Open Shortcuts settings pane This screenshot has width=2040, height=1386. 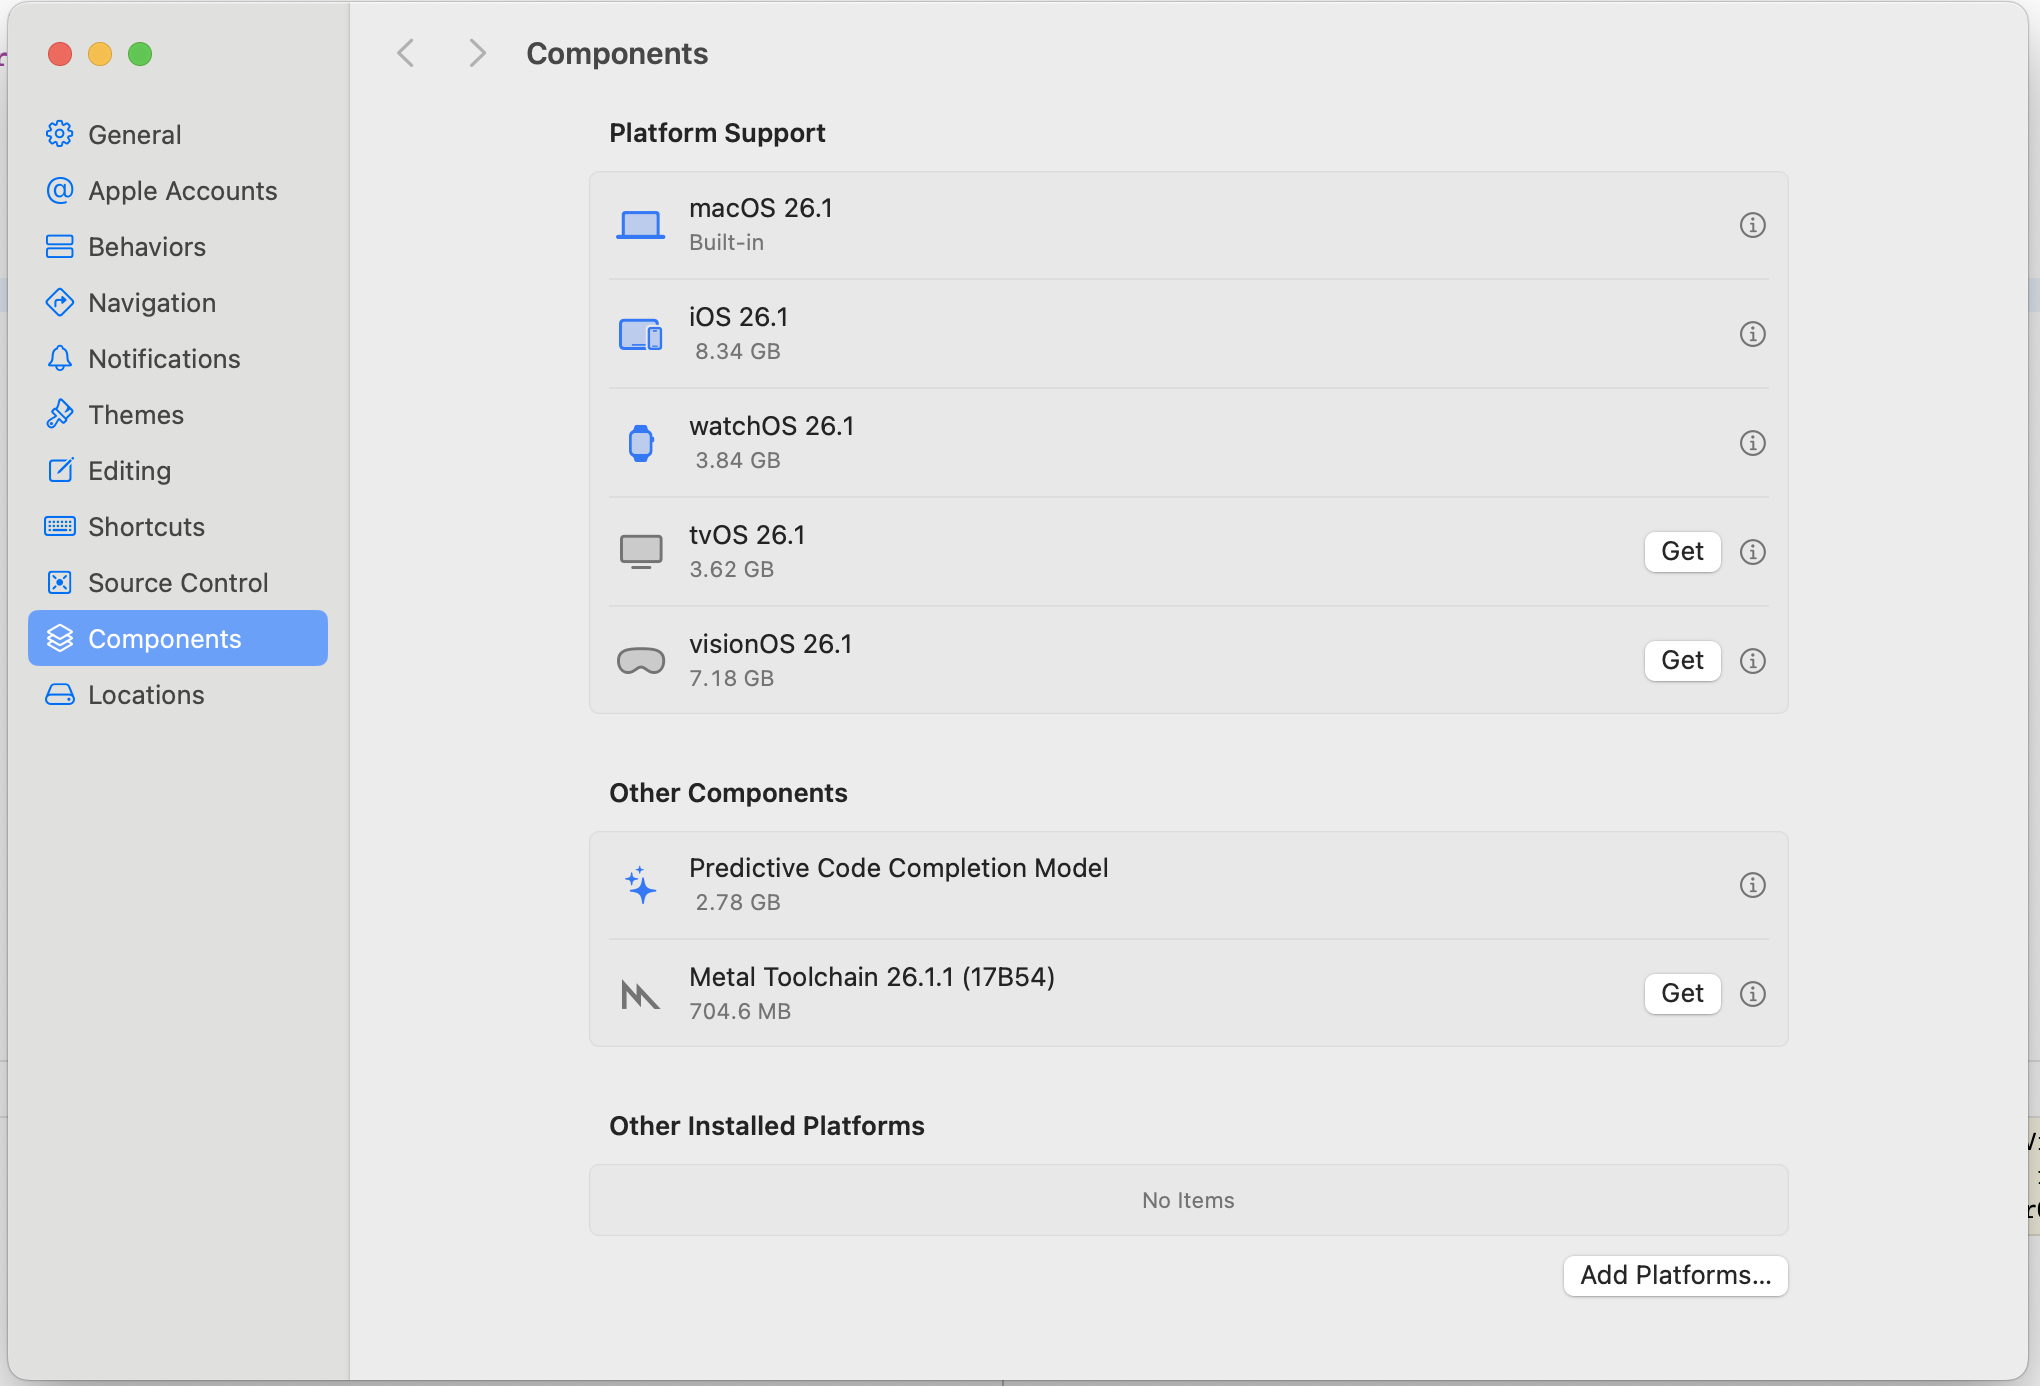click(146, 527)
